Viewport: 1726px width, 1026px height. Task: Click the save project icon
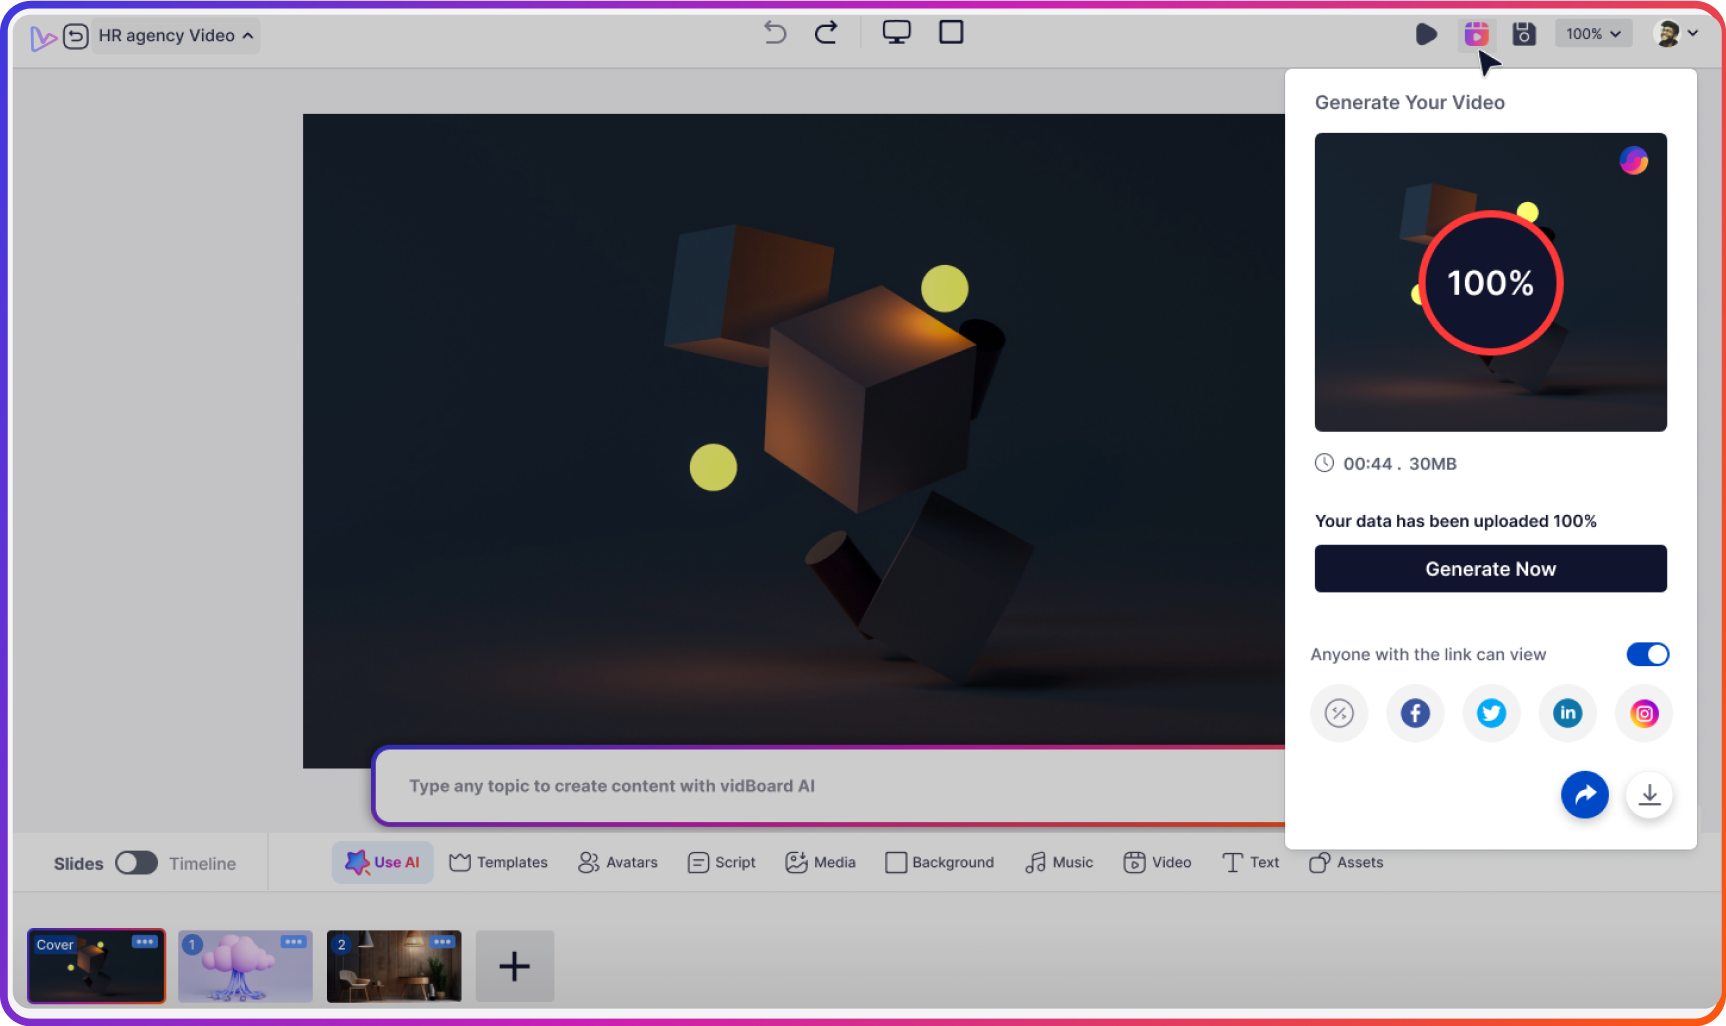click(1523, 33)
